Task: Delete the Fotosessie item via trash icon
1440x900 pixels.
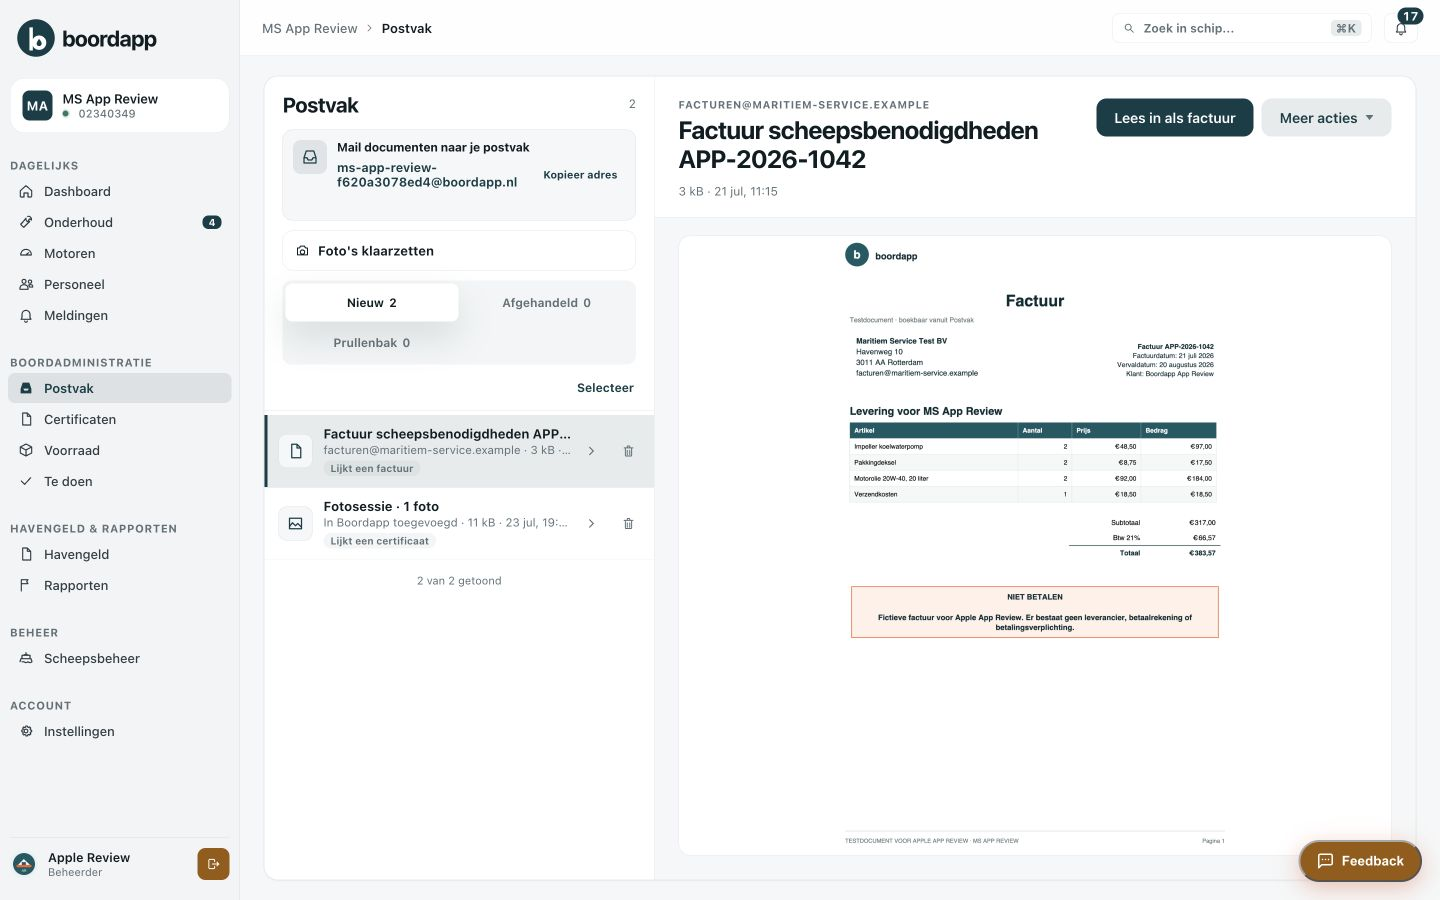Action: [628, 523]
